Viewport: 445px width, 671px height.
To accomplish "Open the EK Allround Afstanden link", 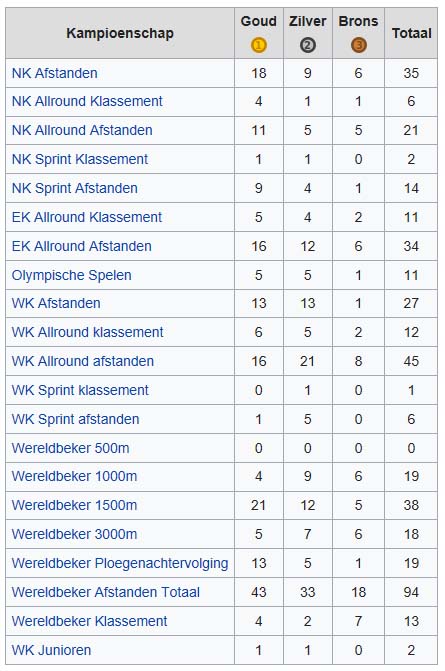I will click(82, 246).
